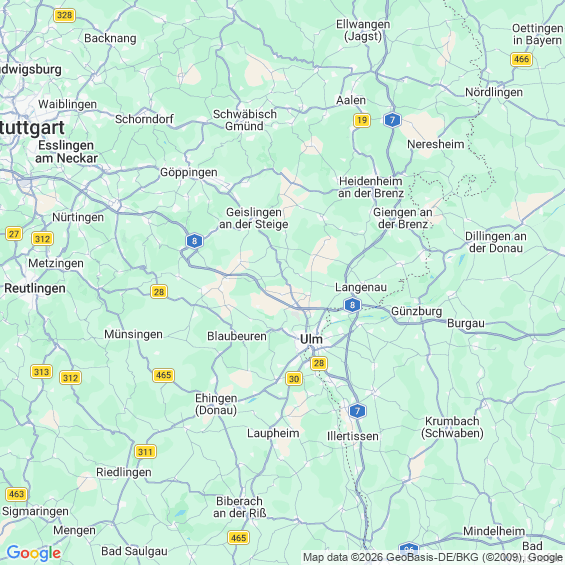This screenshot has height=565, width=565.
Task: Click the A7 shield north of Illertissen
Action: [357, 411]
